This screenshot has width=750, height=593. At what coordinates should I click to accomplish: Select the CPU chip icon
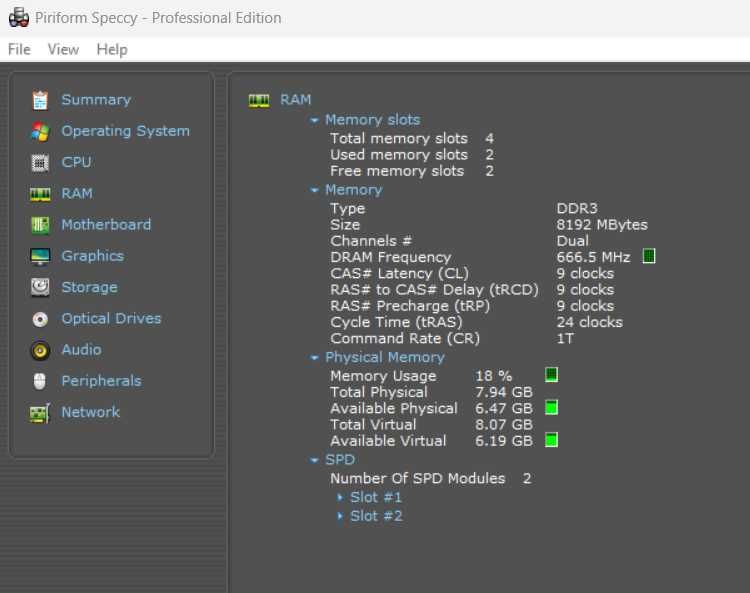click(40, 162)
